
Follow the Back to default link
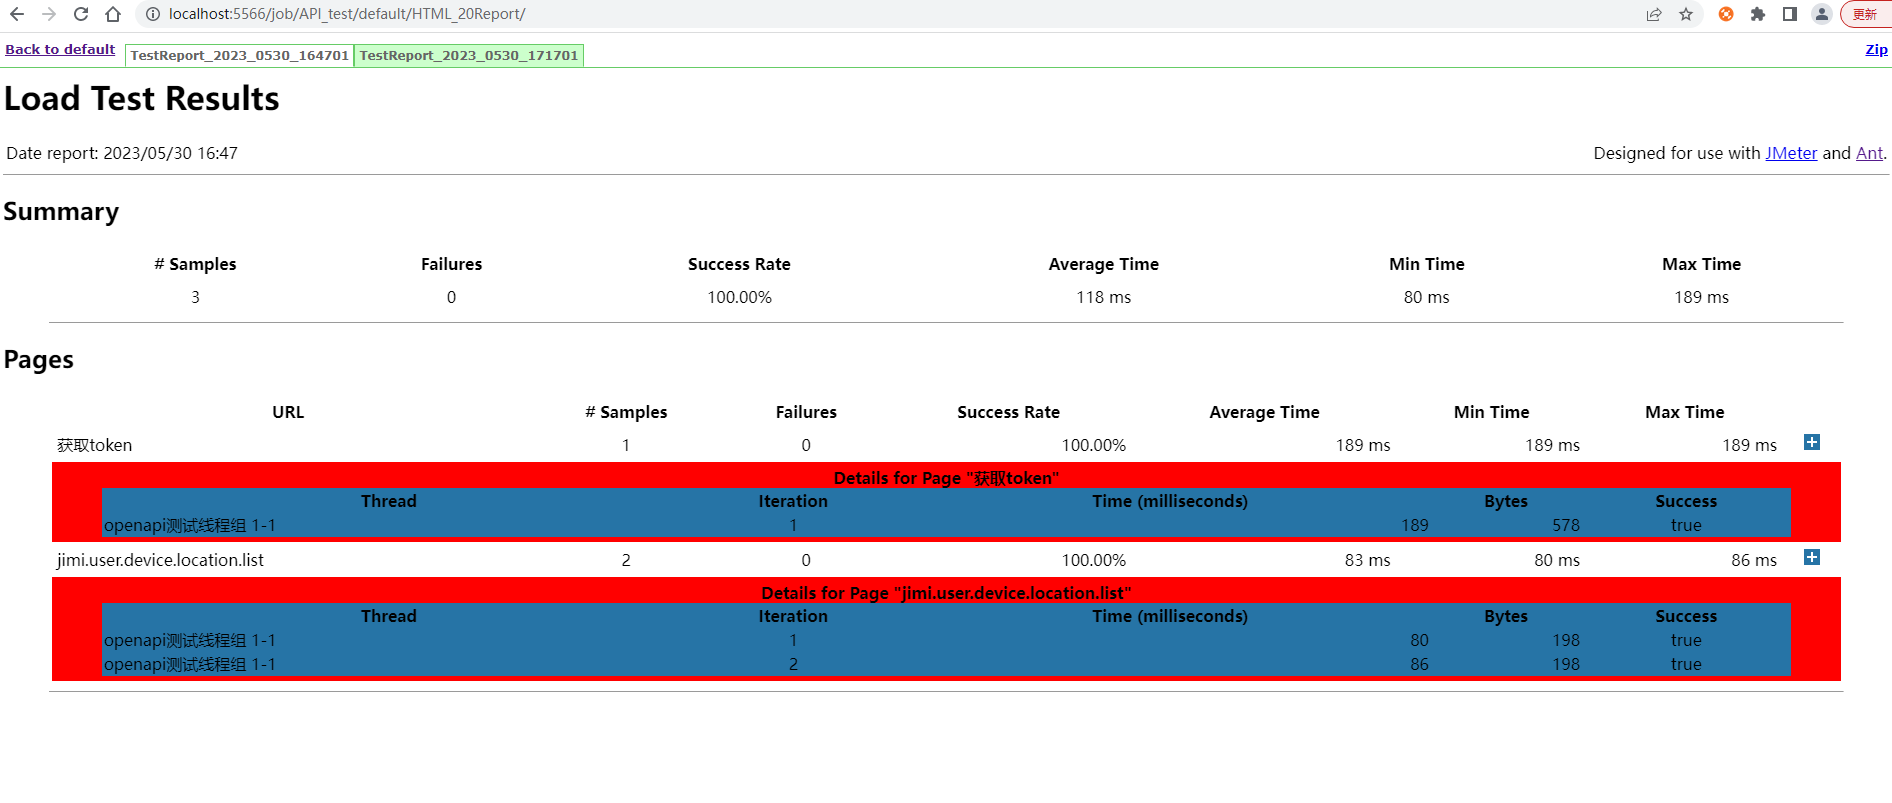(x=60, y=49)
